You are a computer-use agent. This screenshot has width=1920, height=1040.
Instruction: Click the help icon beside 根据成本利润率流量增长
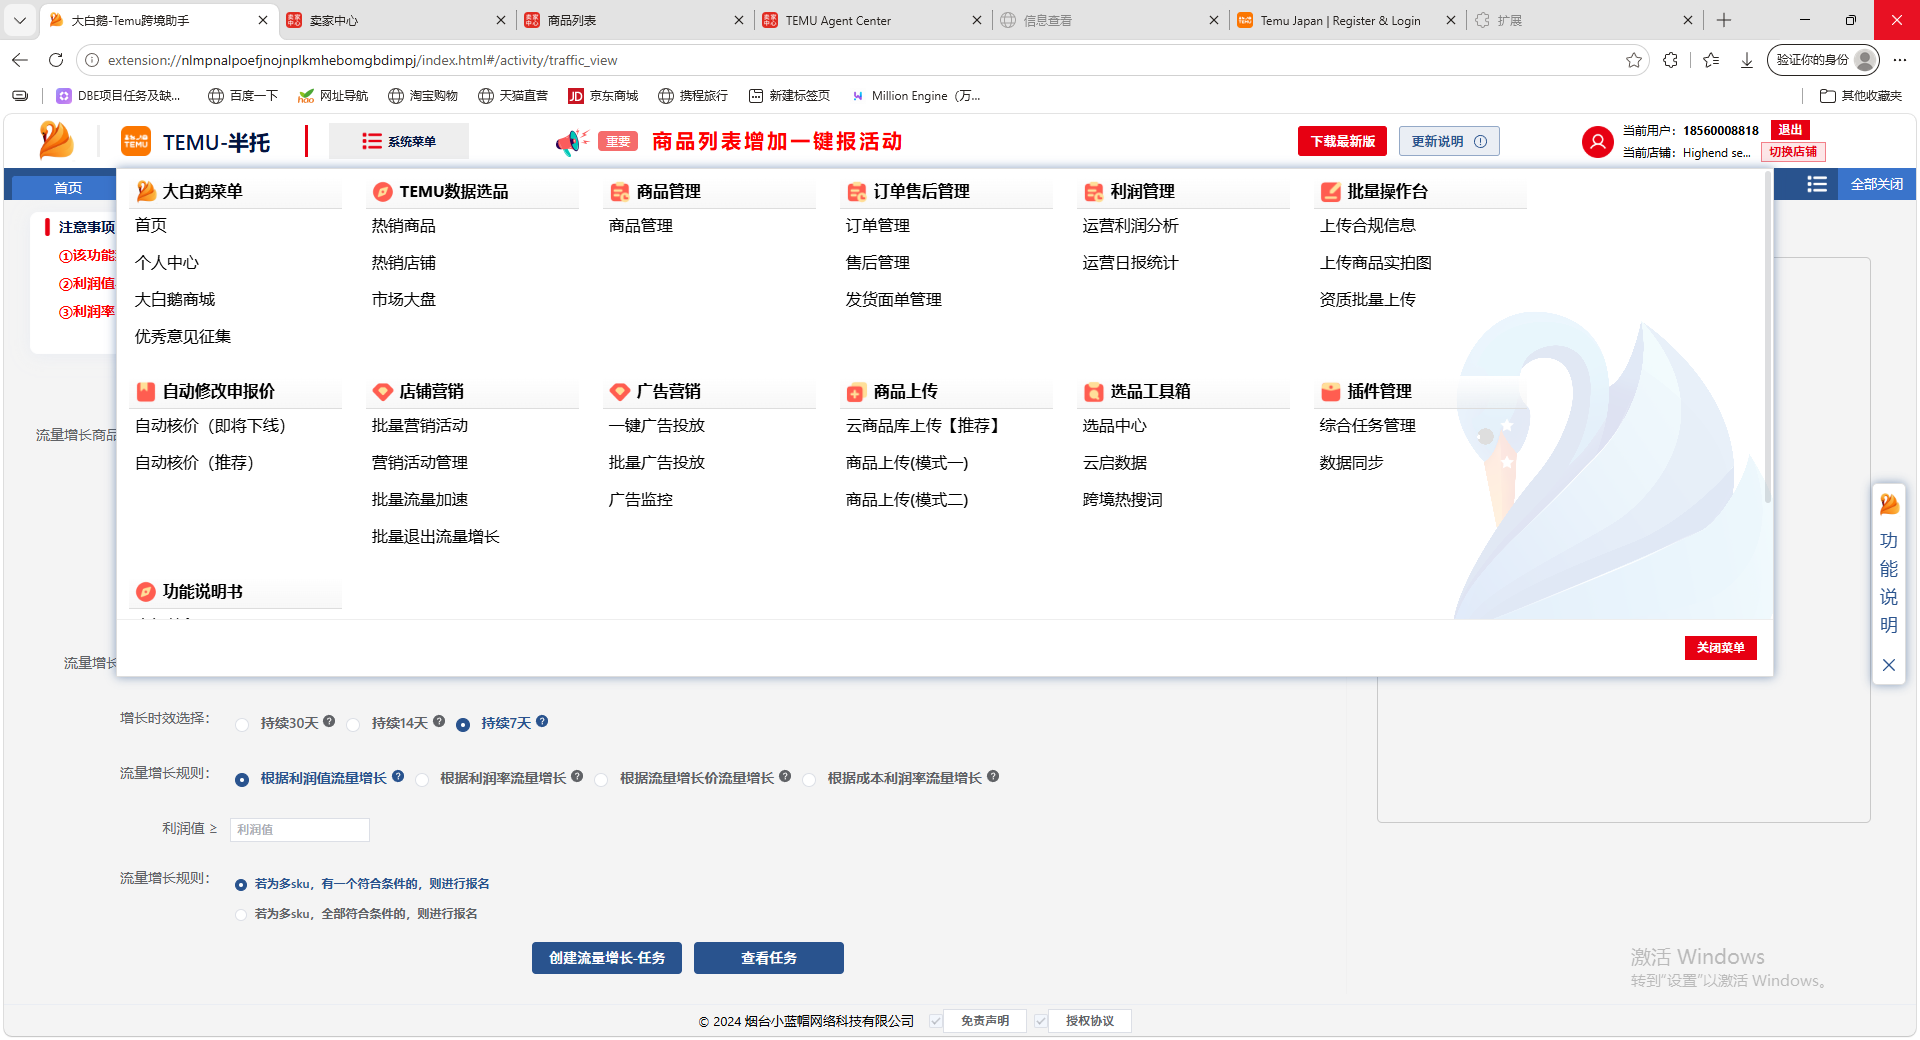[x=993, y=776]
